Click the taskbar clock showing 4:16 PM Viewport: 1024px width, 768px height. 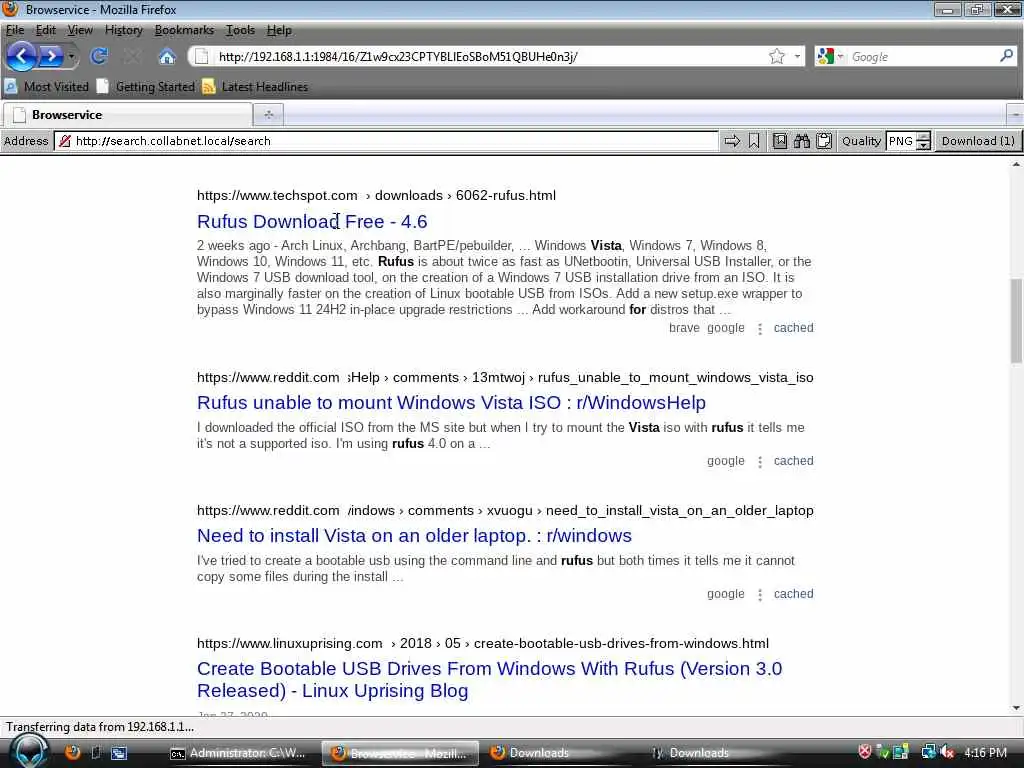click(985, 753)
